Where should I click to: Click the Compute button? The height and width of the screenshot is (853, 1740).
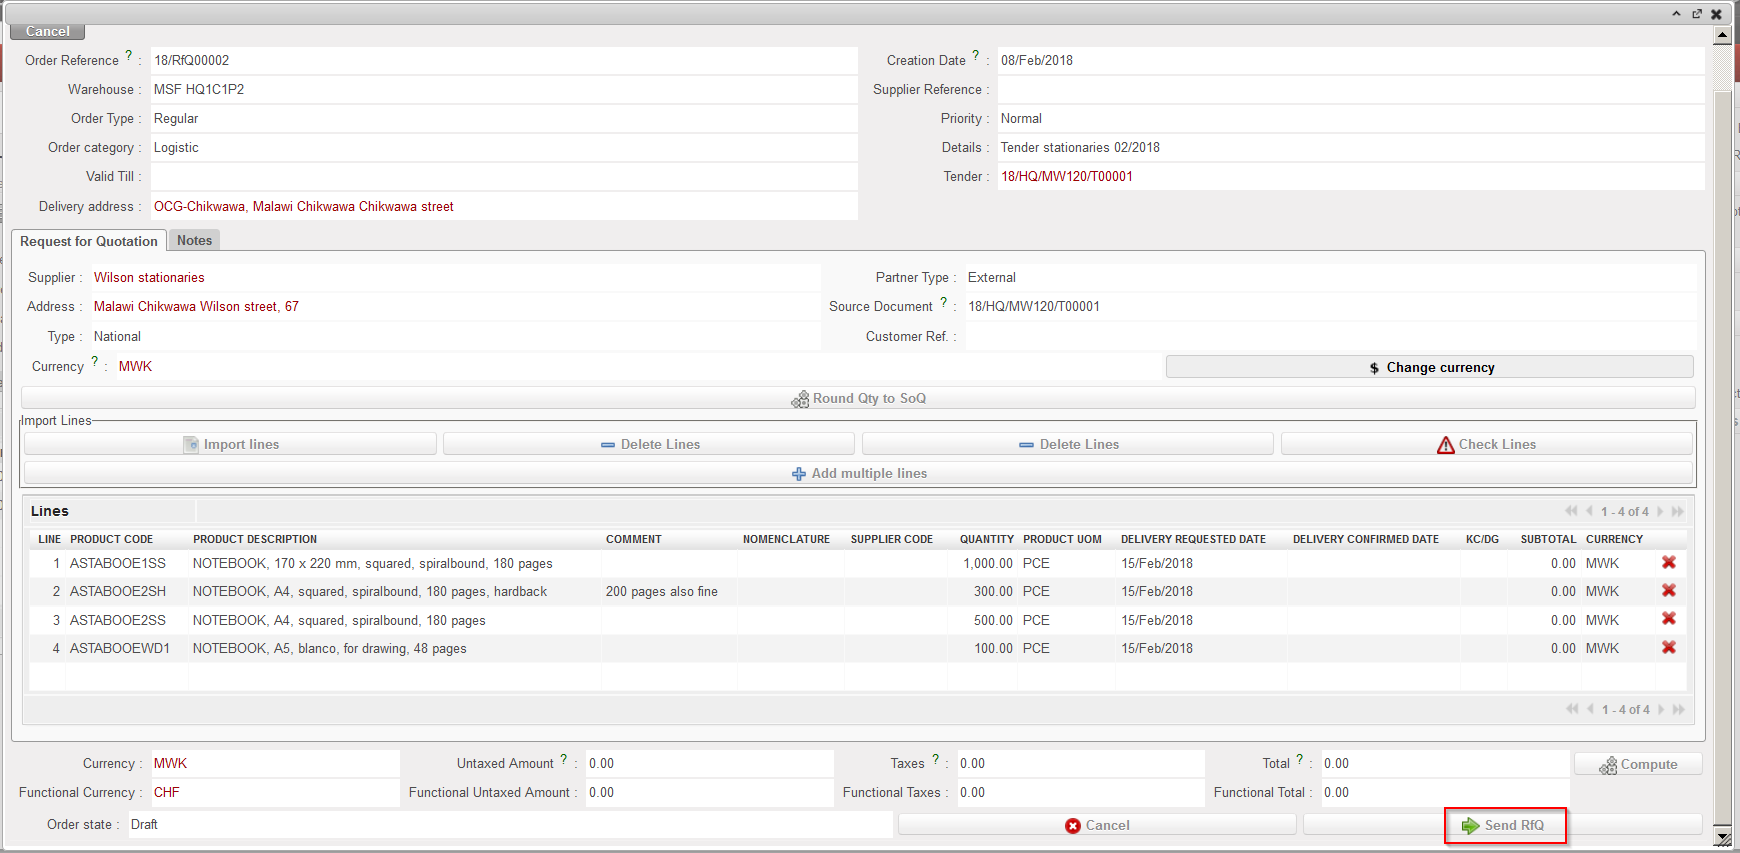click(1637, 764)
